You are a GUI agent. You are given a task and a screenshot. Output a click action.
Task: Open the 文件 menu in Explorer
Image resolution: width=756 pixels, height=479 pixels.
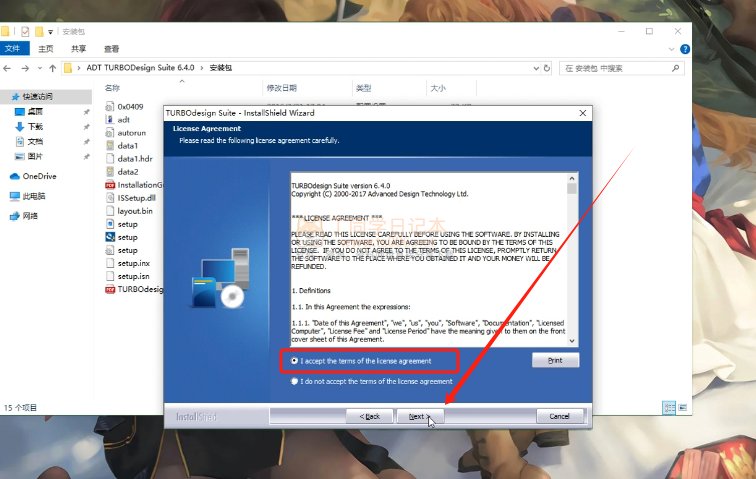coord(13,49)
